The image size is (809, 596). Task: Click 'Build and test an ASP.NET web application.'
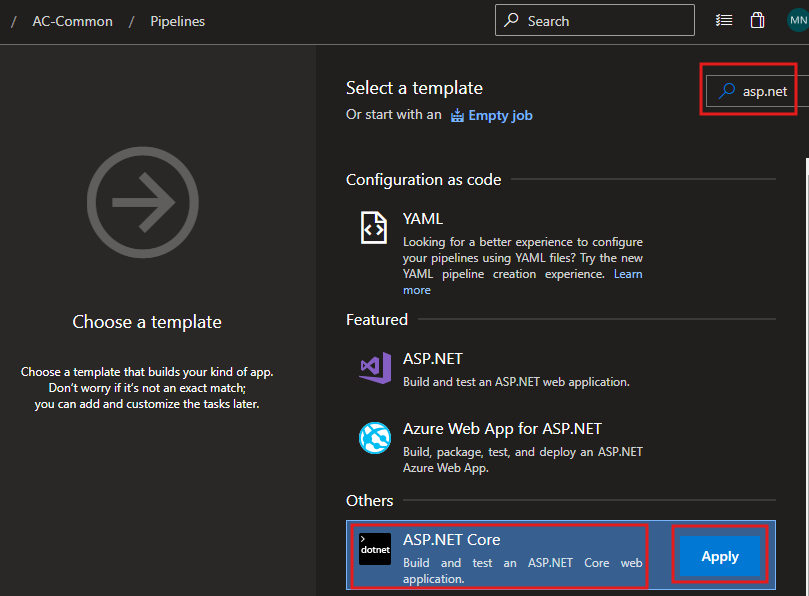(516, 382)
